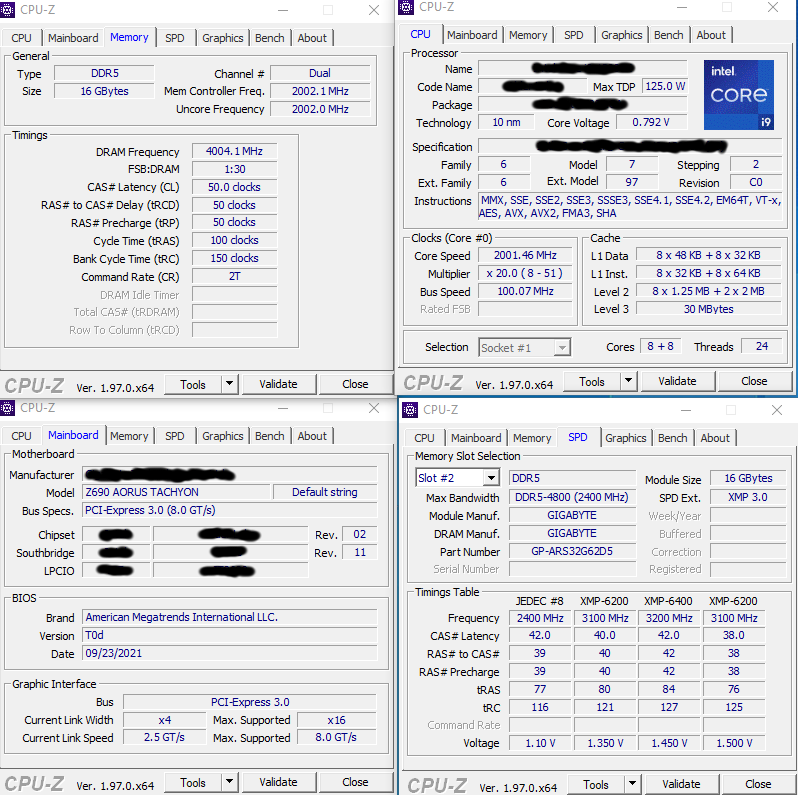
Task: Click the CPU-Z icon in the CPU window title
Action: [406, 7]
